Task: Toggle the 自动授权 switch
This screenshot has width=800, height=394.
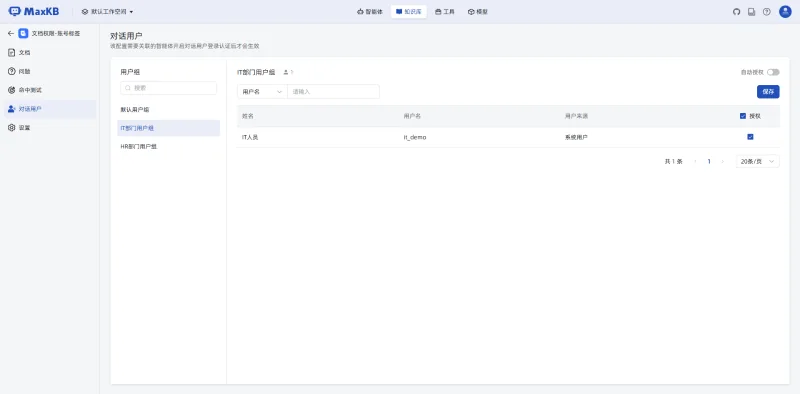Action: [773, 72]
